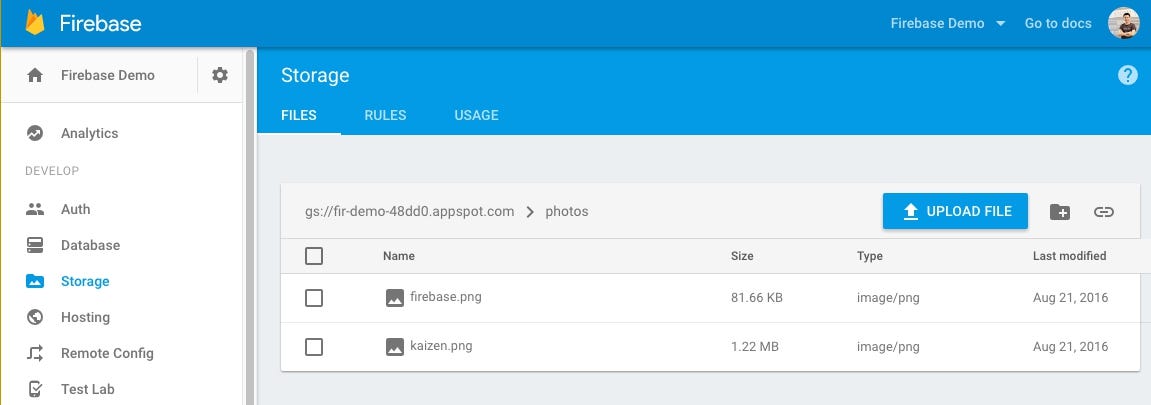Check the firebase.png row checkbox

pos(313,298)
